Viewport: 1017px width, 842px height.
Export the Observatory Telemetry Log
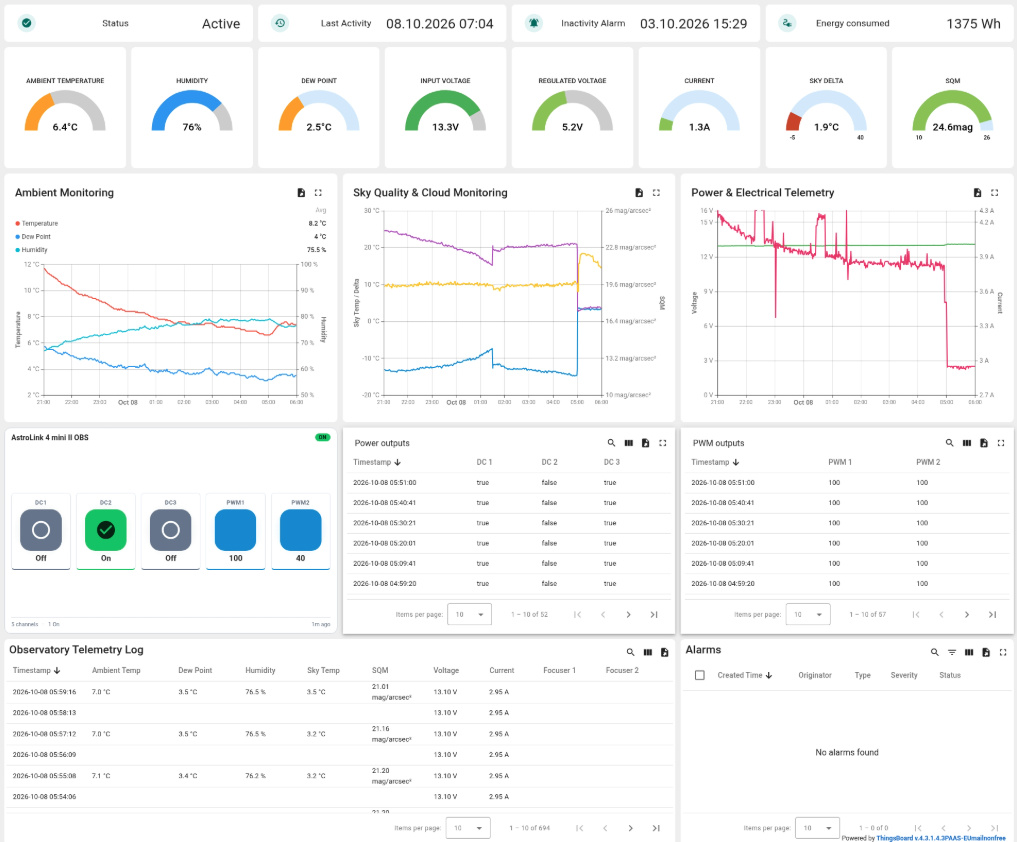[665, 653]
